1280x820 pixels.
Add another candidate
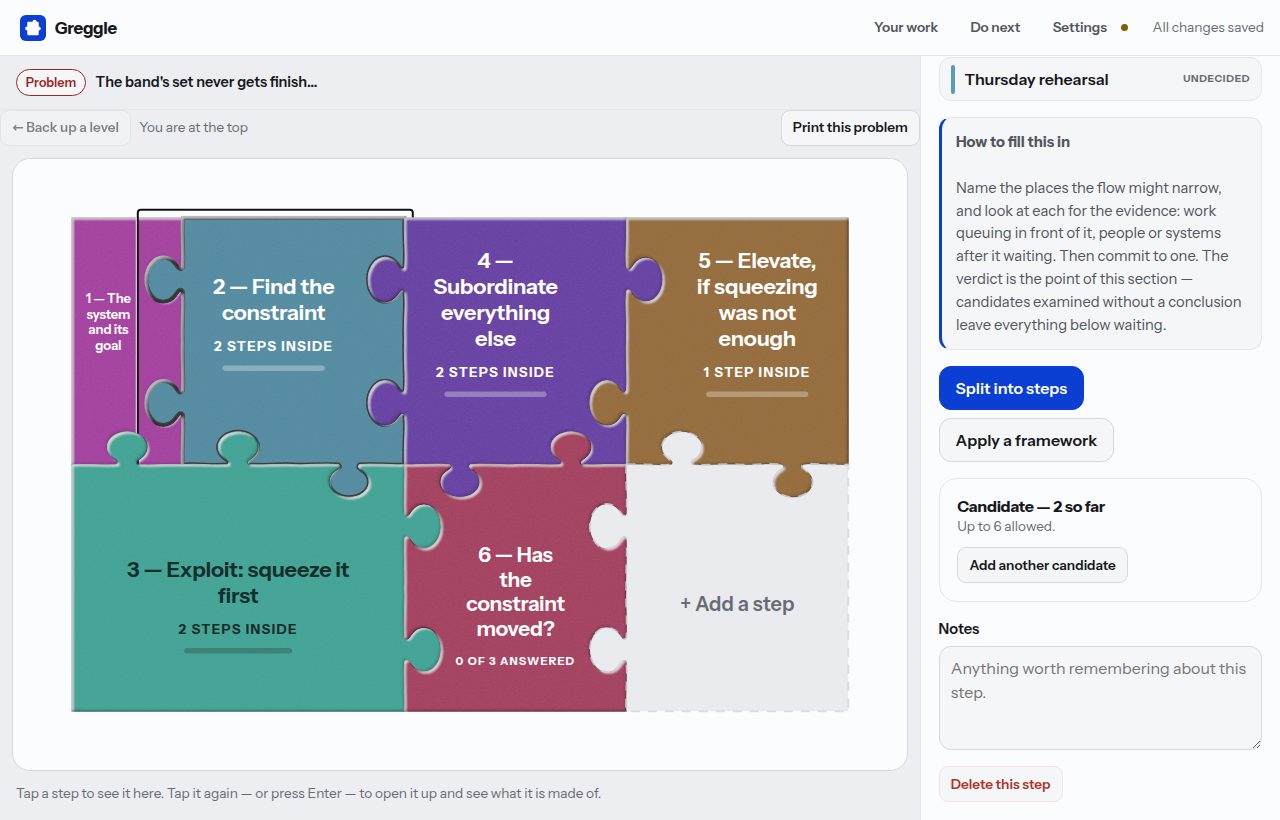click(x=1042, y=565)
